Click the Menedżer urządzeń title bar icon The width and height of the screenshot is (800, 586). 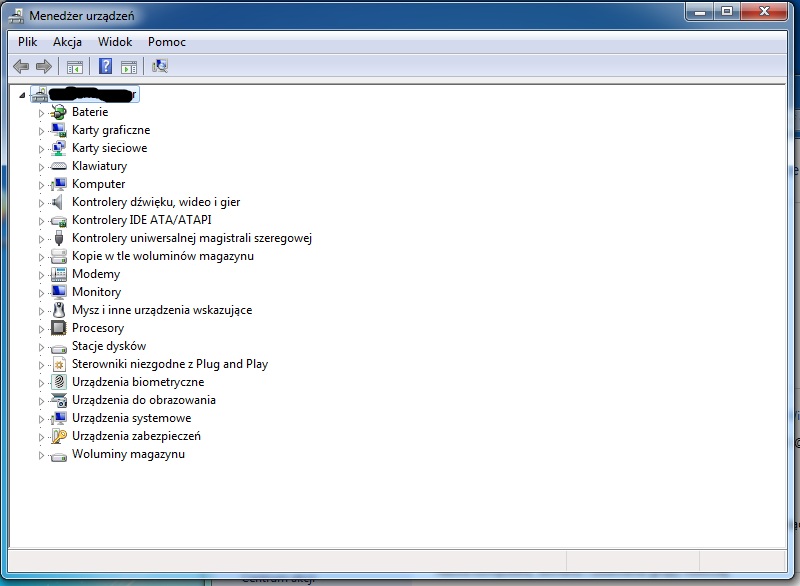pos(16,16)
